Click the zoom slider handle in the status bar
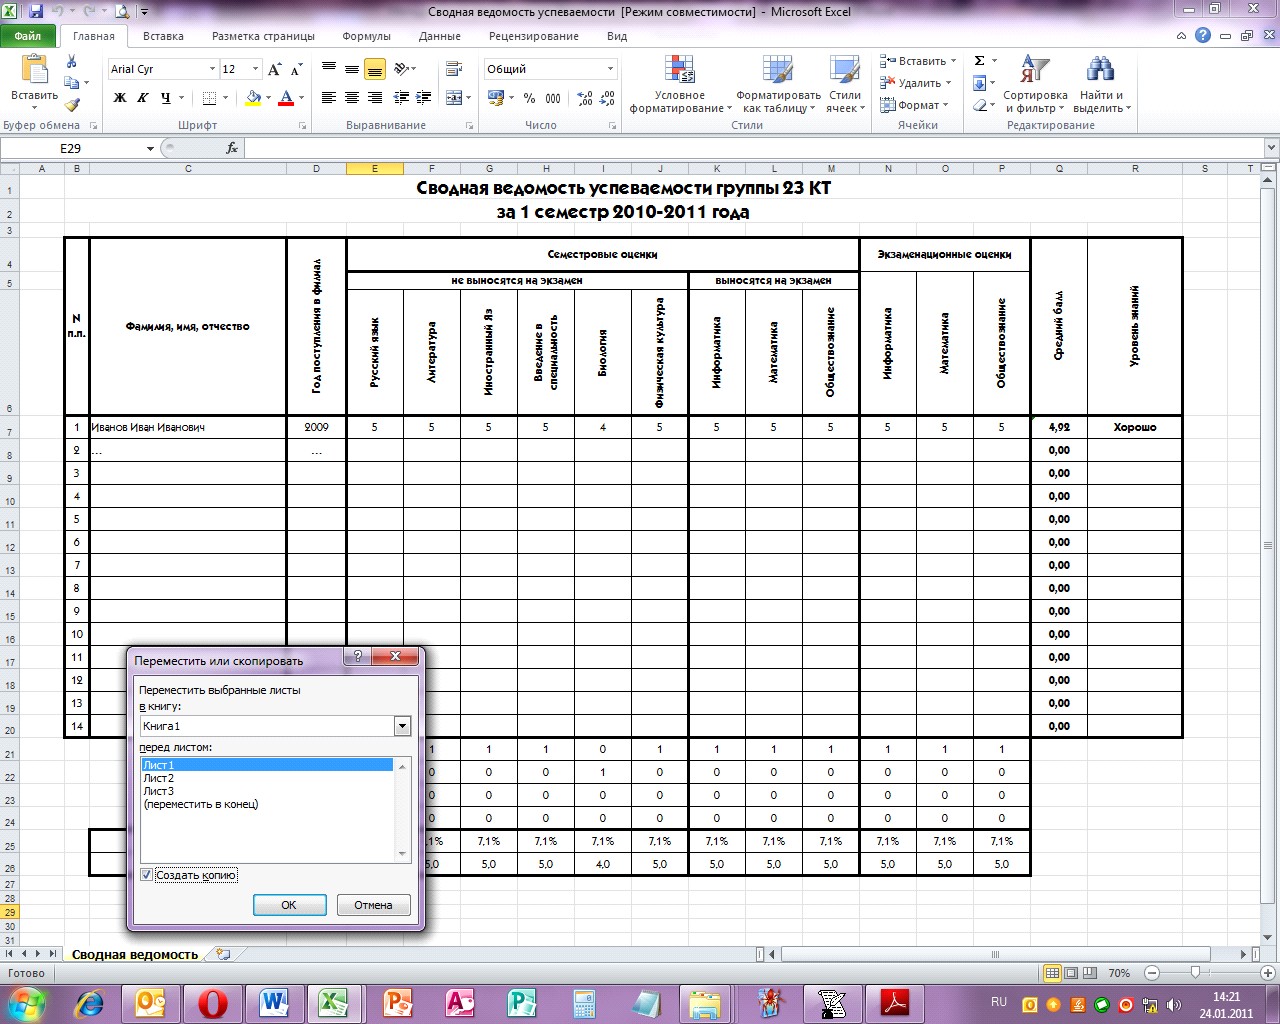The image size is (1280, 1024). 1195,973
